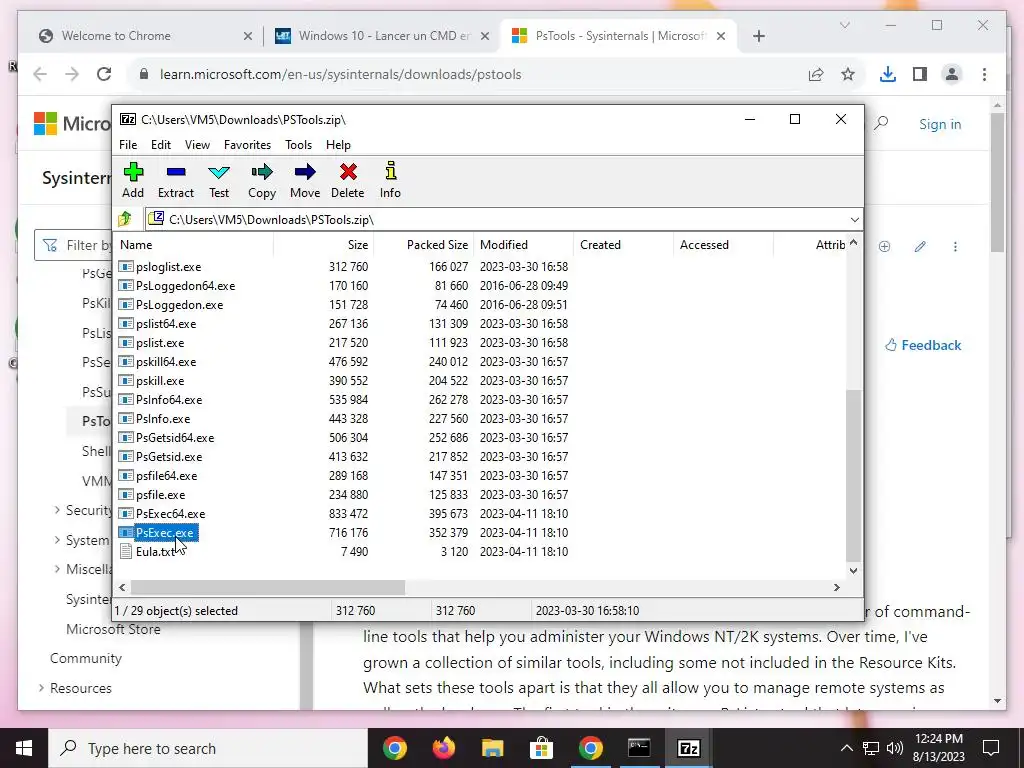
Task: Open a new Chrome tab
Action: pyautogui.click(x=759, y=36)
